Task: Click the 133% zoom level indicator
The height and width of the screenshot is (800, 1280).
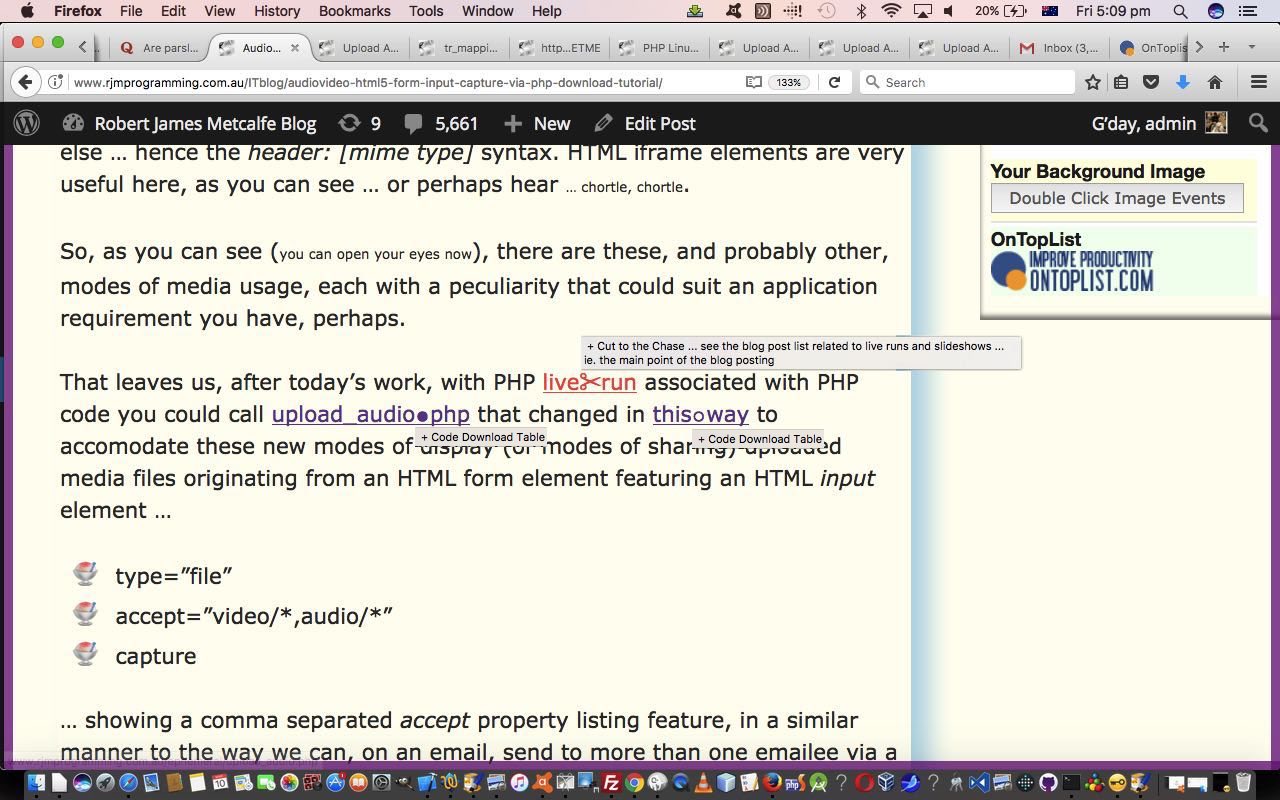Action: pos(789,82)
